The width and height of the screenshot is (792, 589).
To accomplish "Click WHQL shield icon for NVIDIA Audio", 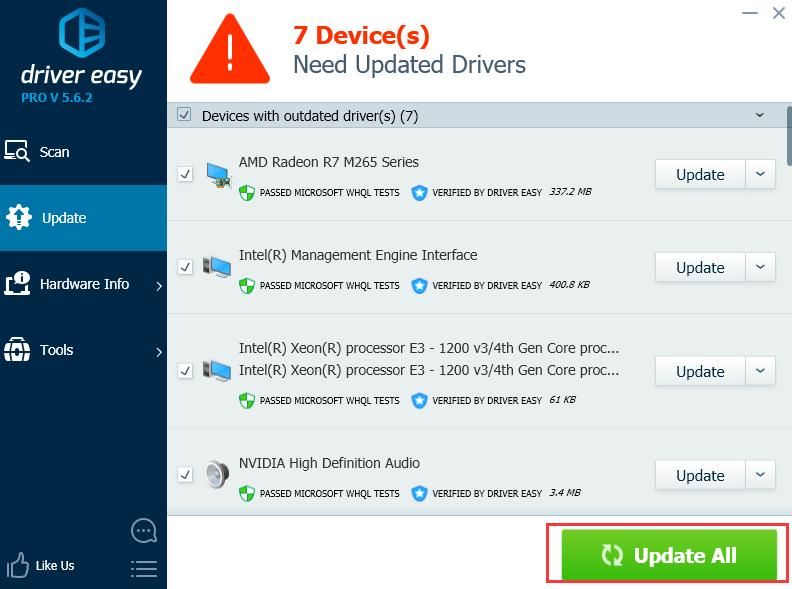I will (246, 493).
